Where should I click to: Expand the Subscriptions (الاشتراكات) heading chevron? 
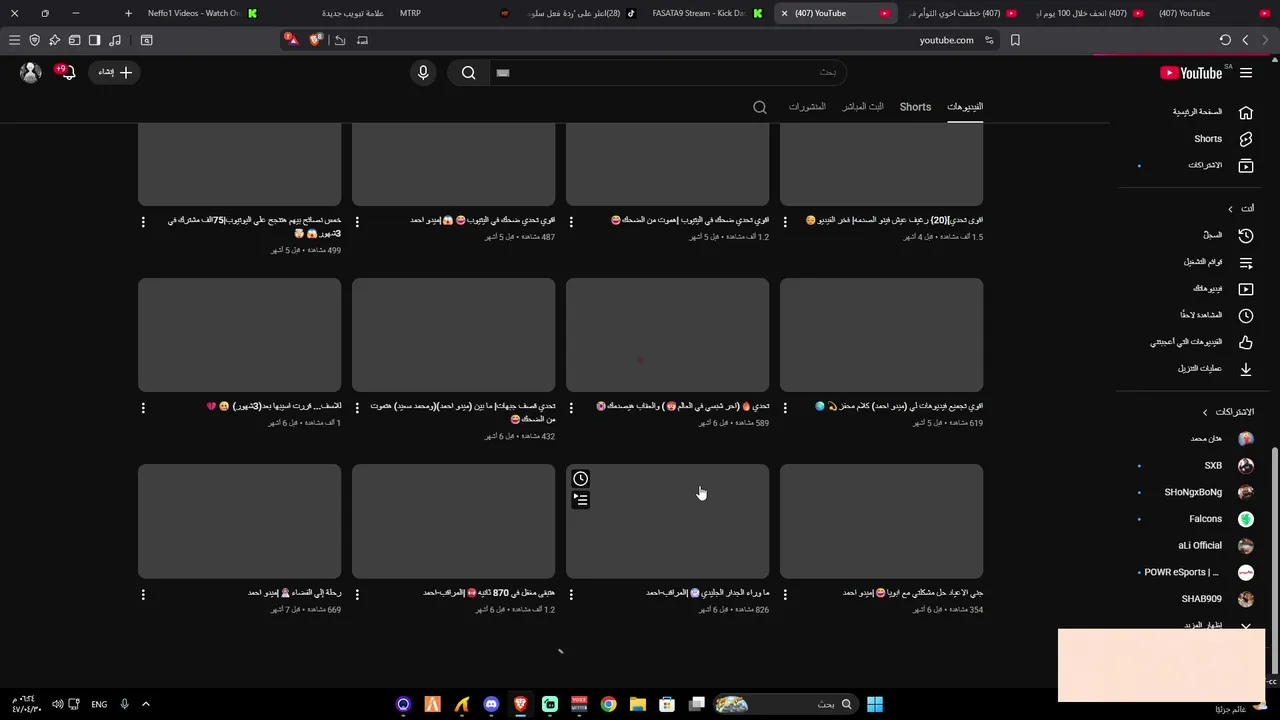(1205, 412)
